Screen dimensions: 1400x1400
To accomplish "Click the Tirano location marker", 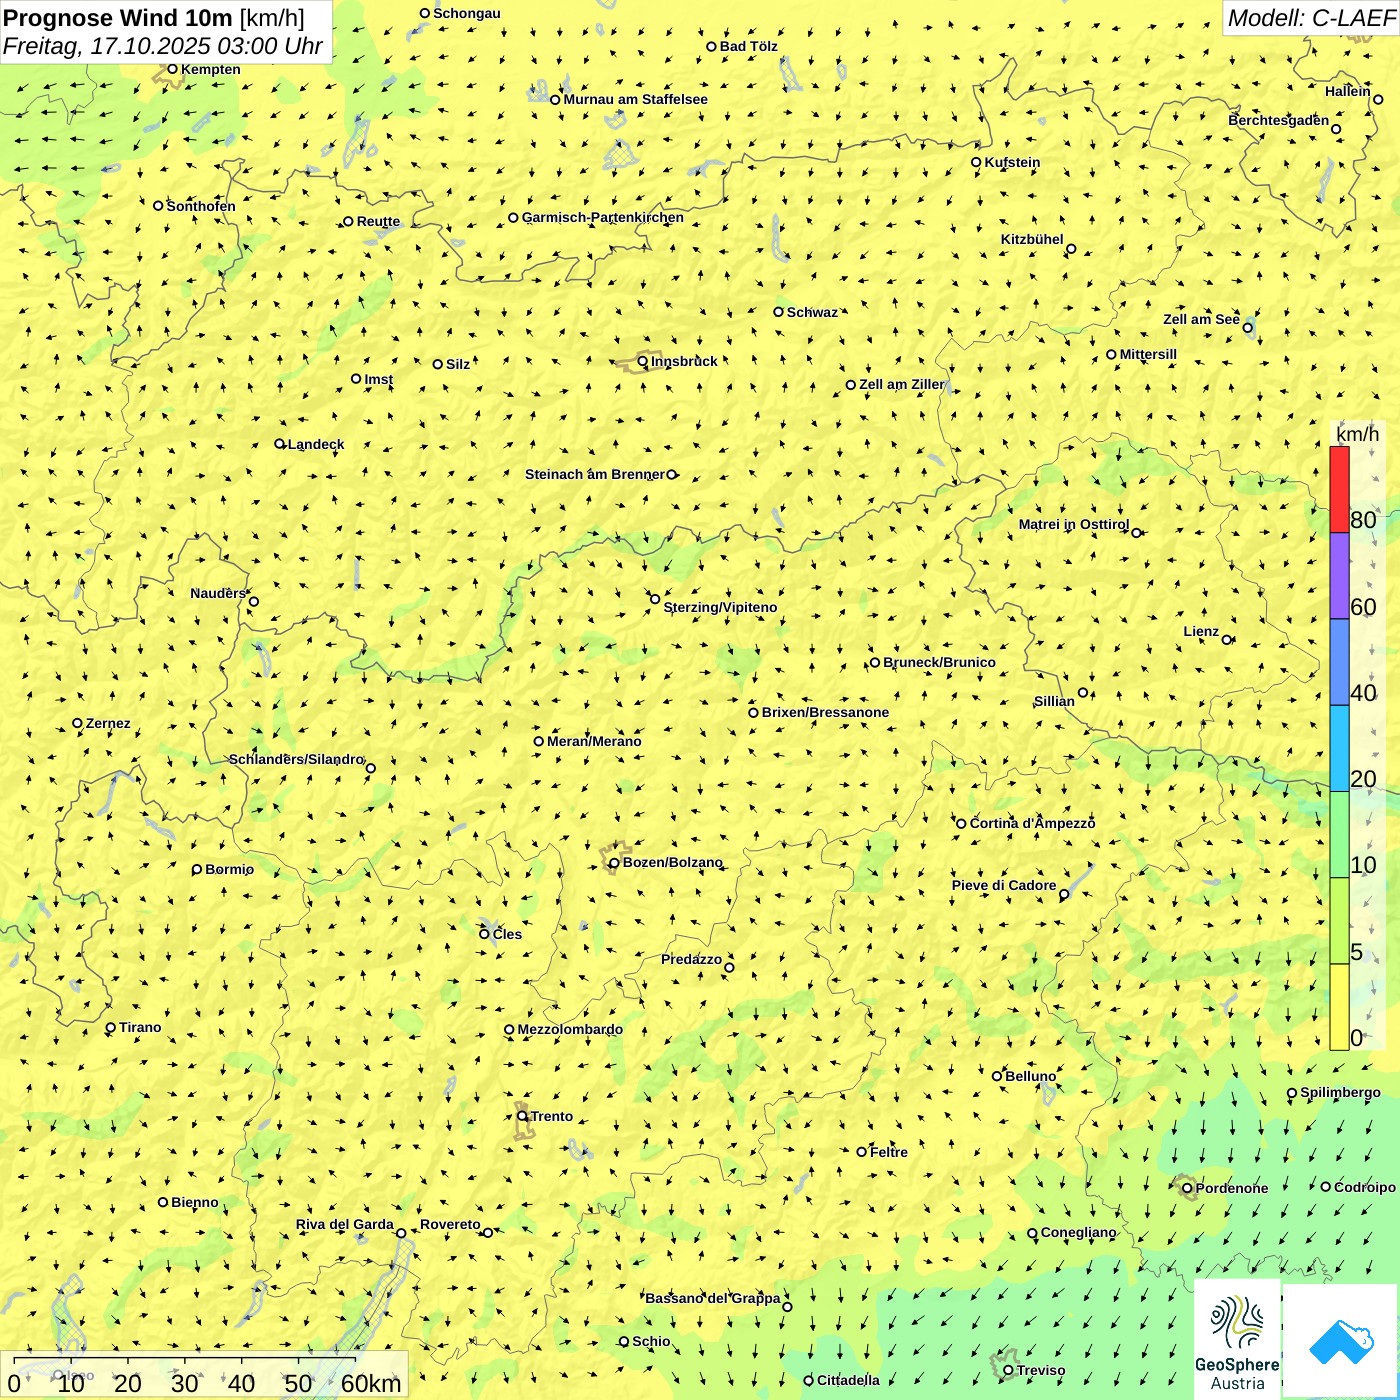I will [x=111, y=1027].
